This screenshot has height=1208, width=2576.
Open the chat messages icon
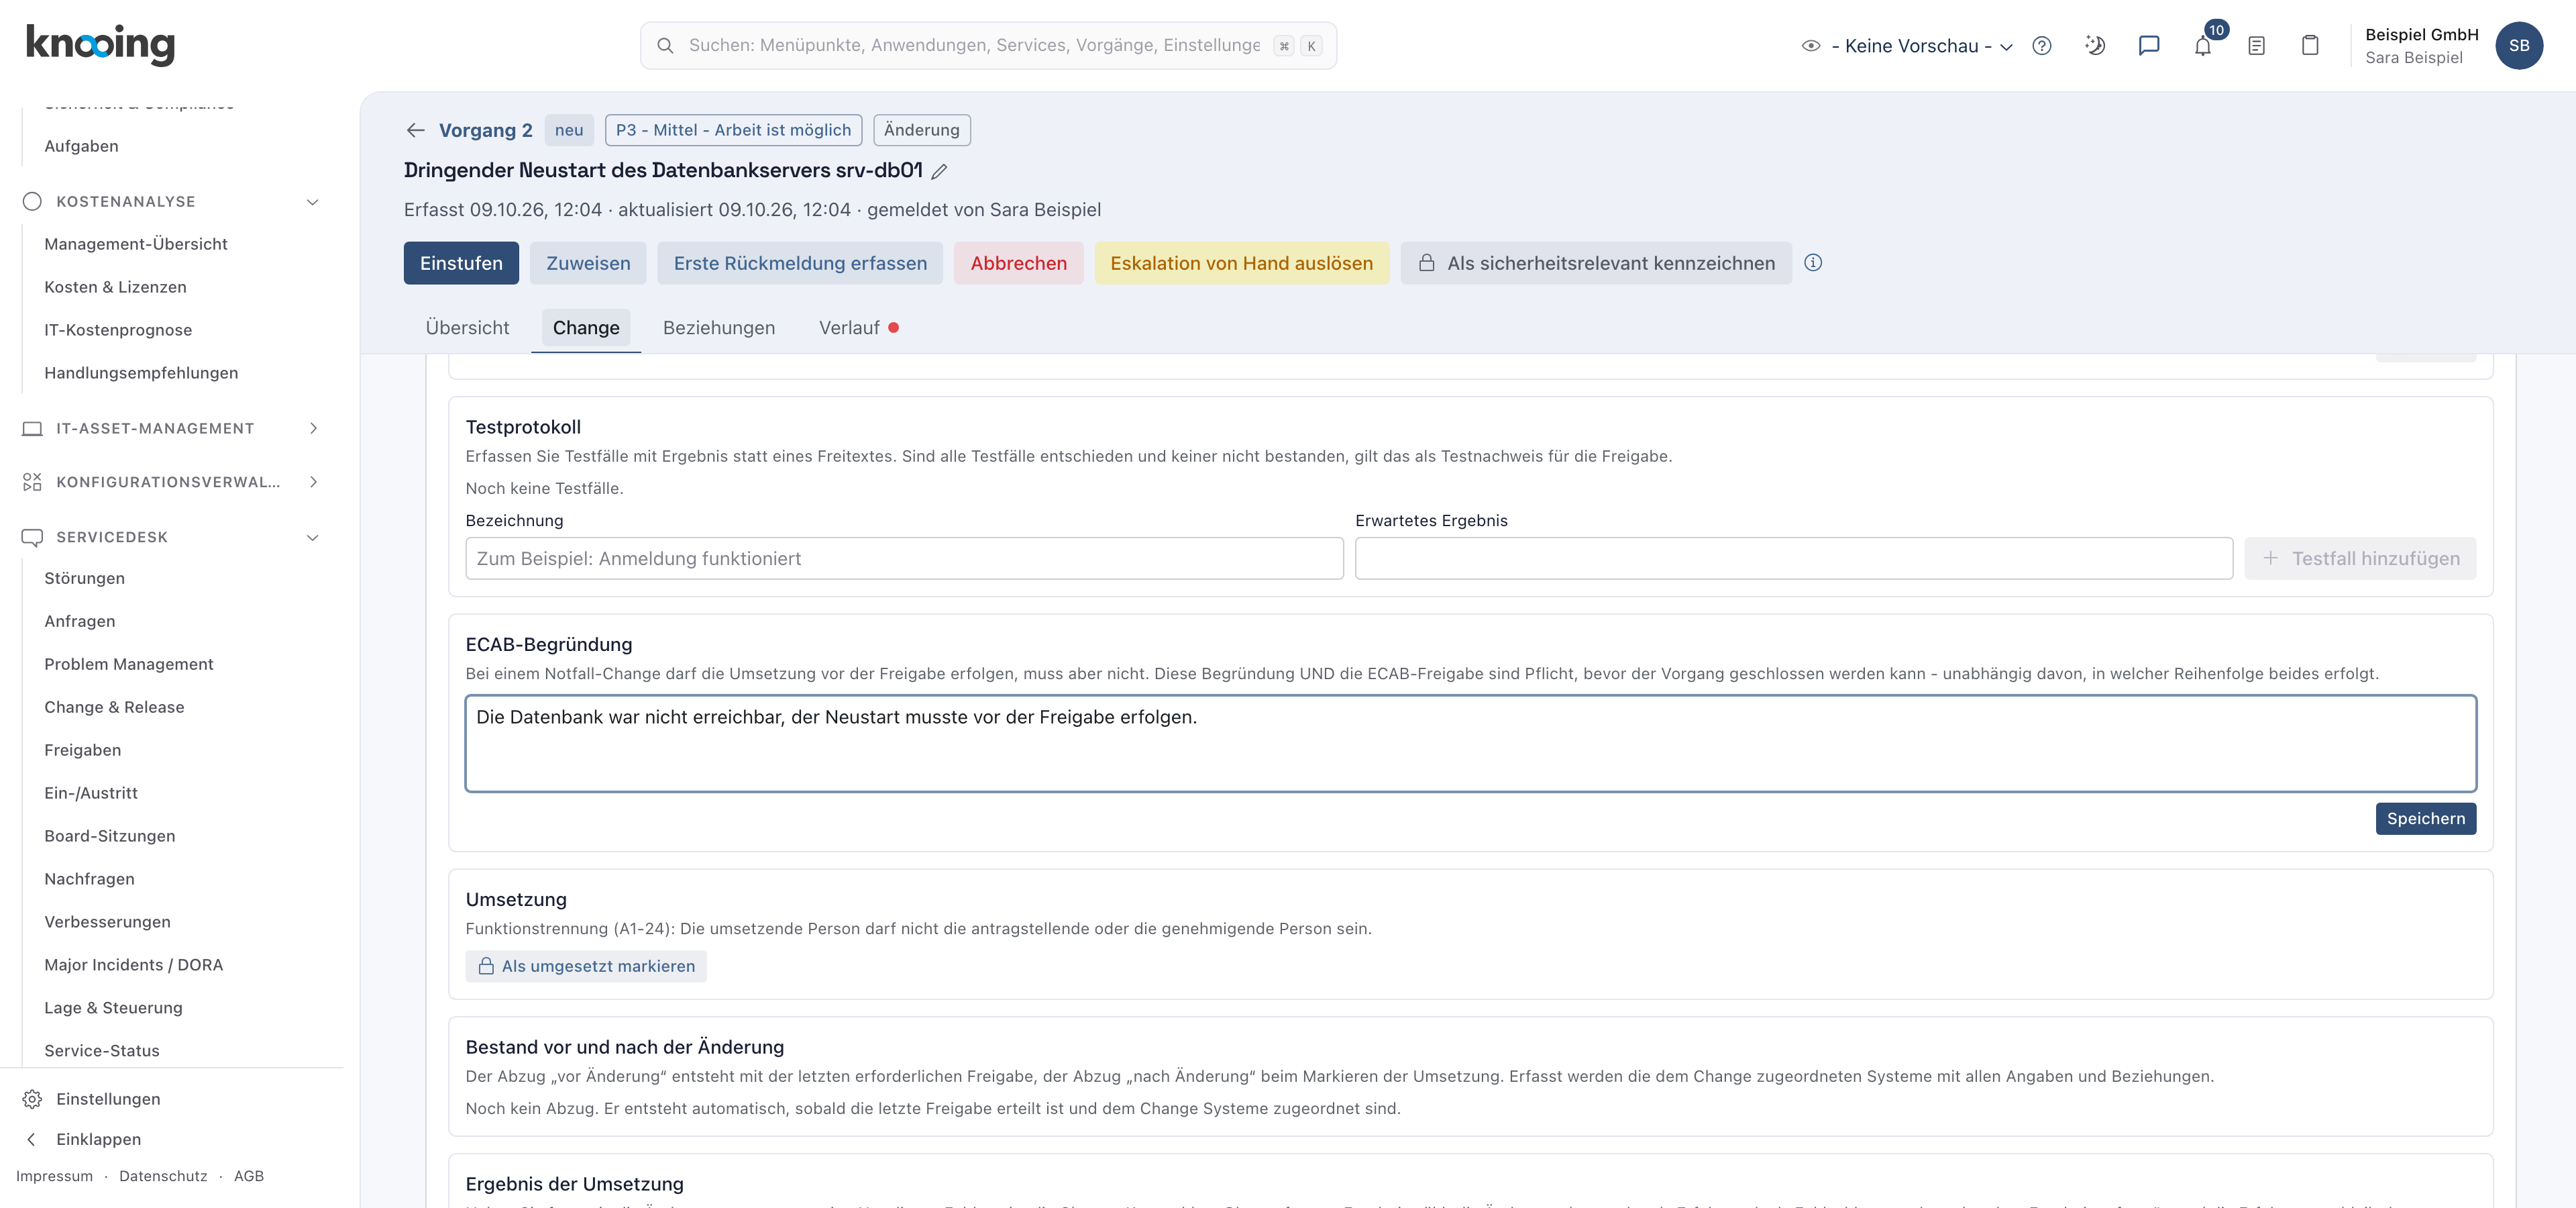(2149, 45)
